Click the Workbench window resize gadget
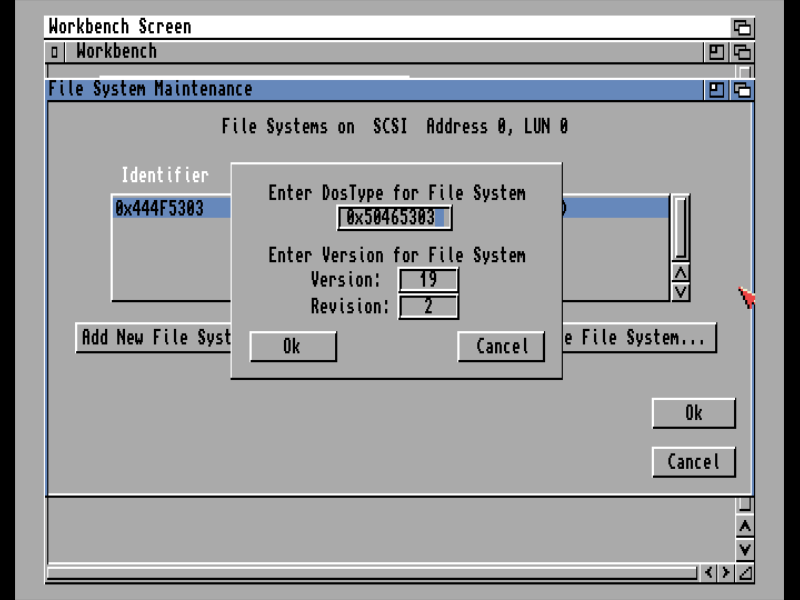 tap(744, 573)
